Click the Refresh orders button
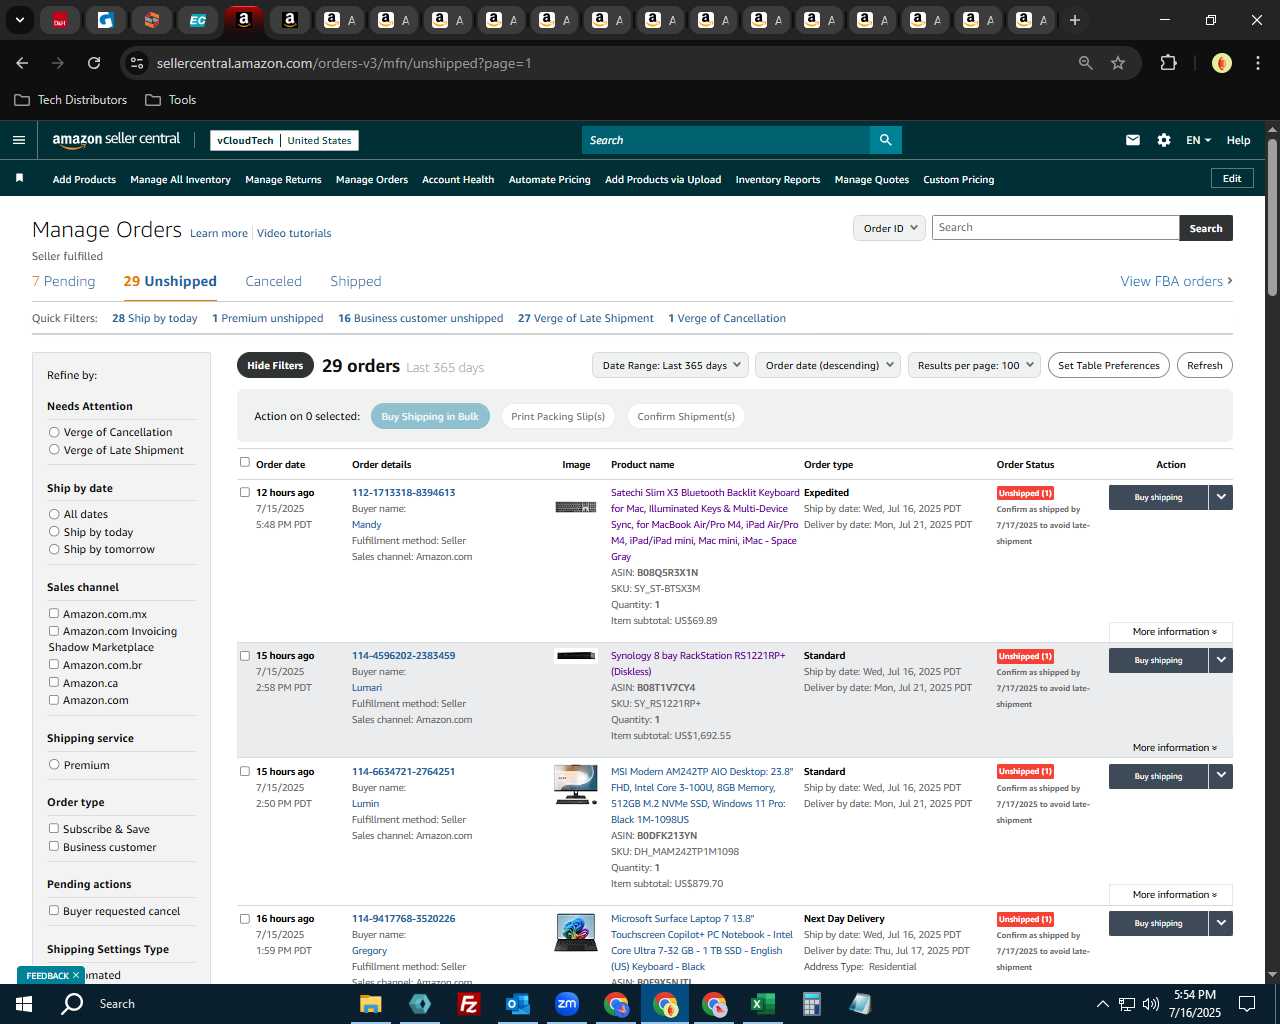This screenshot has height=1024, width=1280. click(x=1204, y=365)
